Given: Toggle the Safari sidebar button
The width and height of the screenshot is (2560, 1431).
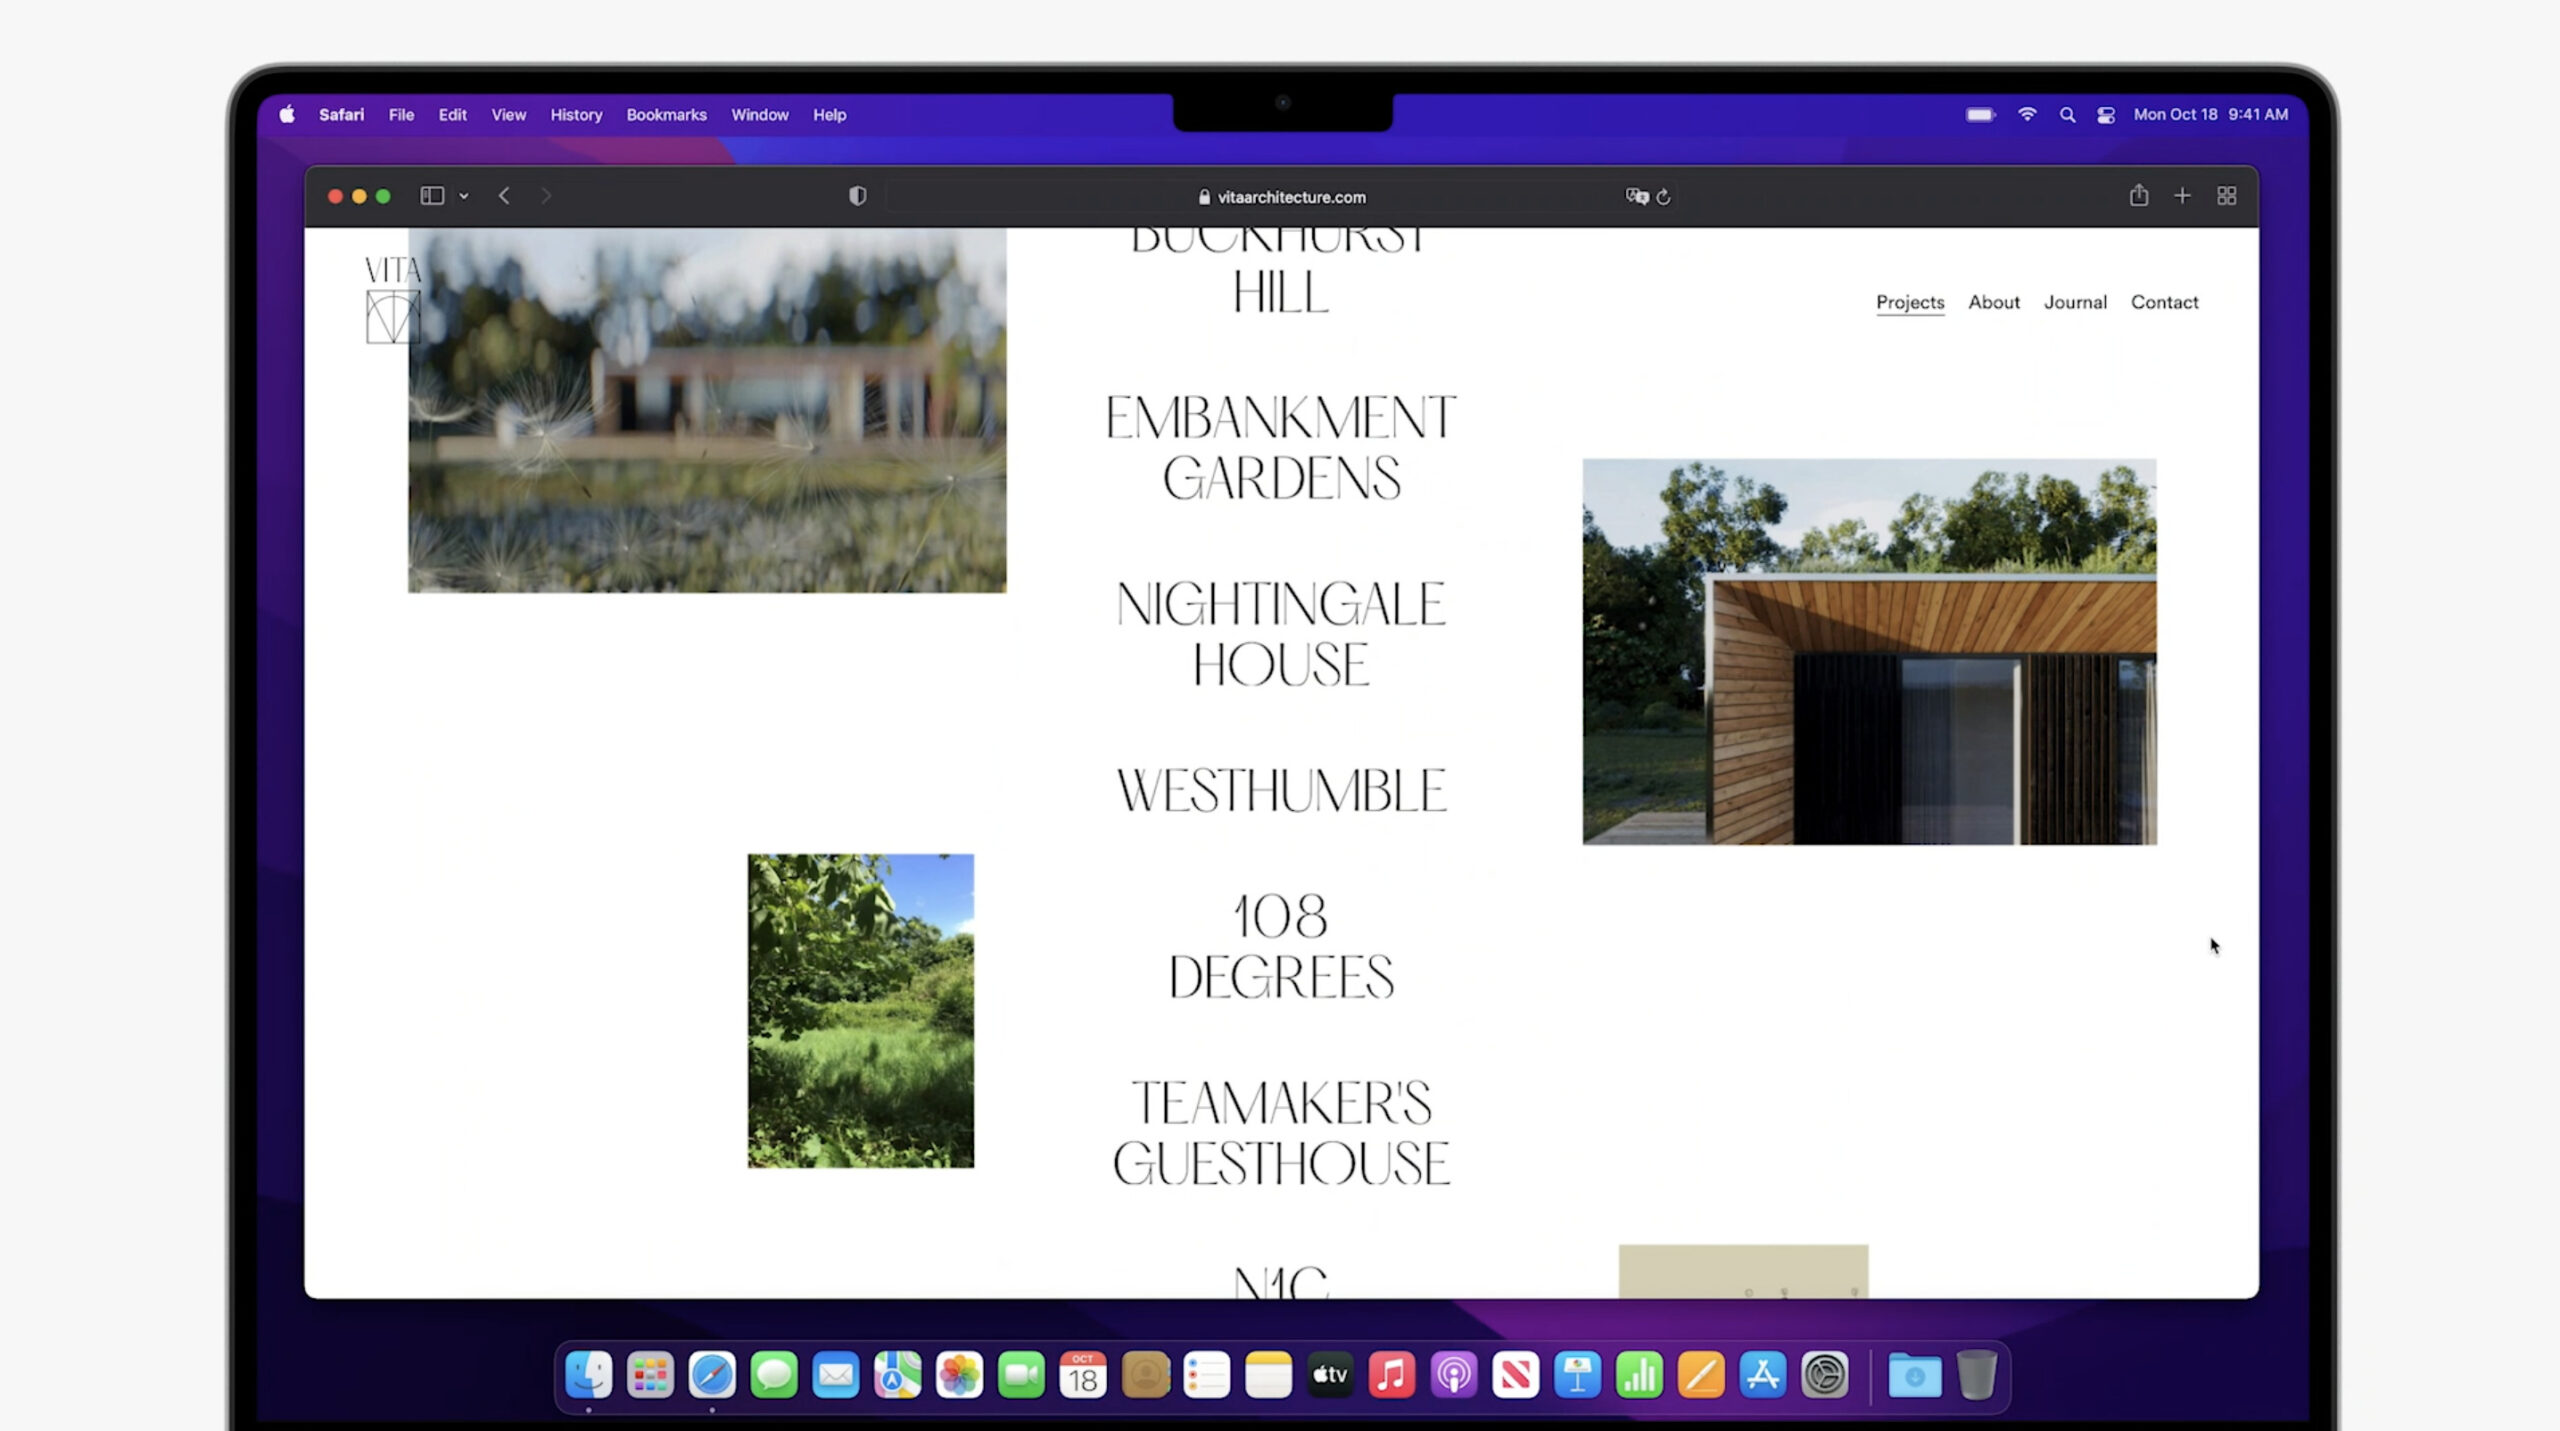Looking at the screenshot, I should pyautogui.click(x=432, y=196).
